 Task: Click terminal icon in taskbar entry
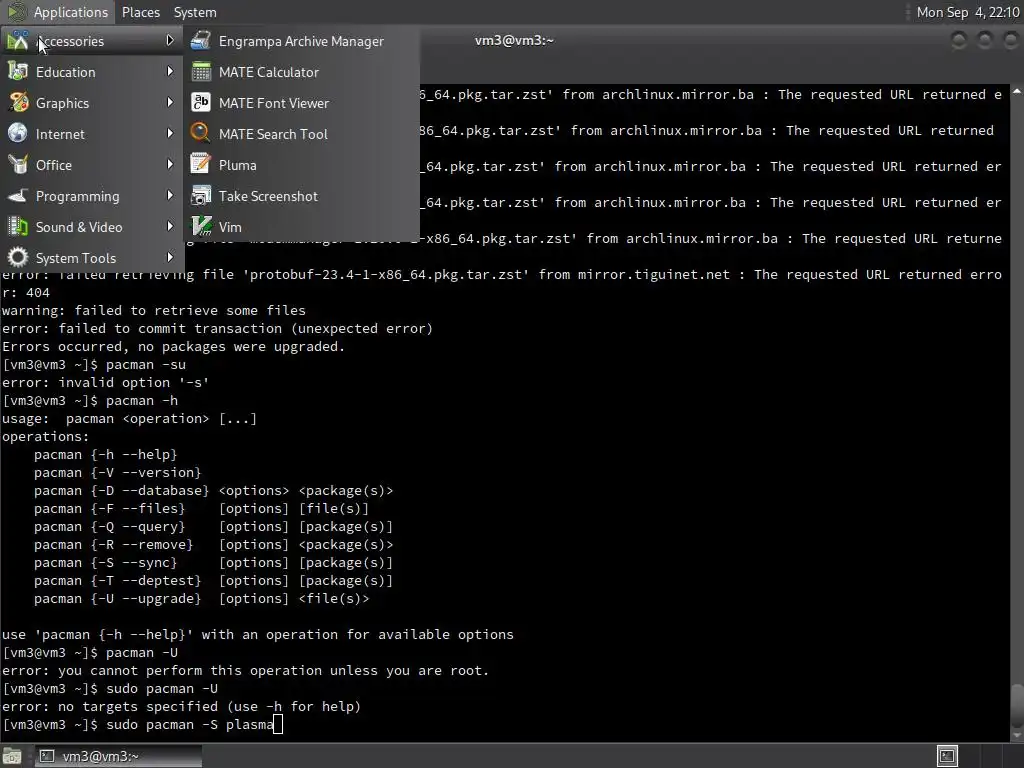[x=47, y=756]
